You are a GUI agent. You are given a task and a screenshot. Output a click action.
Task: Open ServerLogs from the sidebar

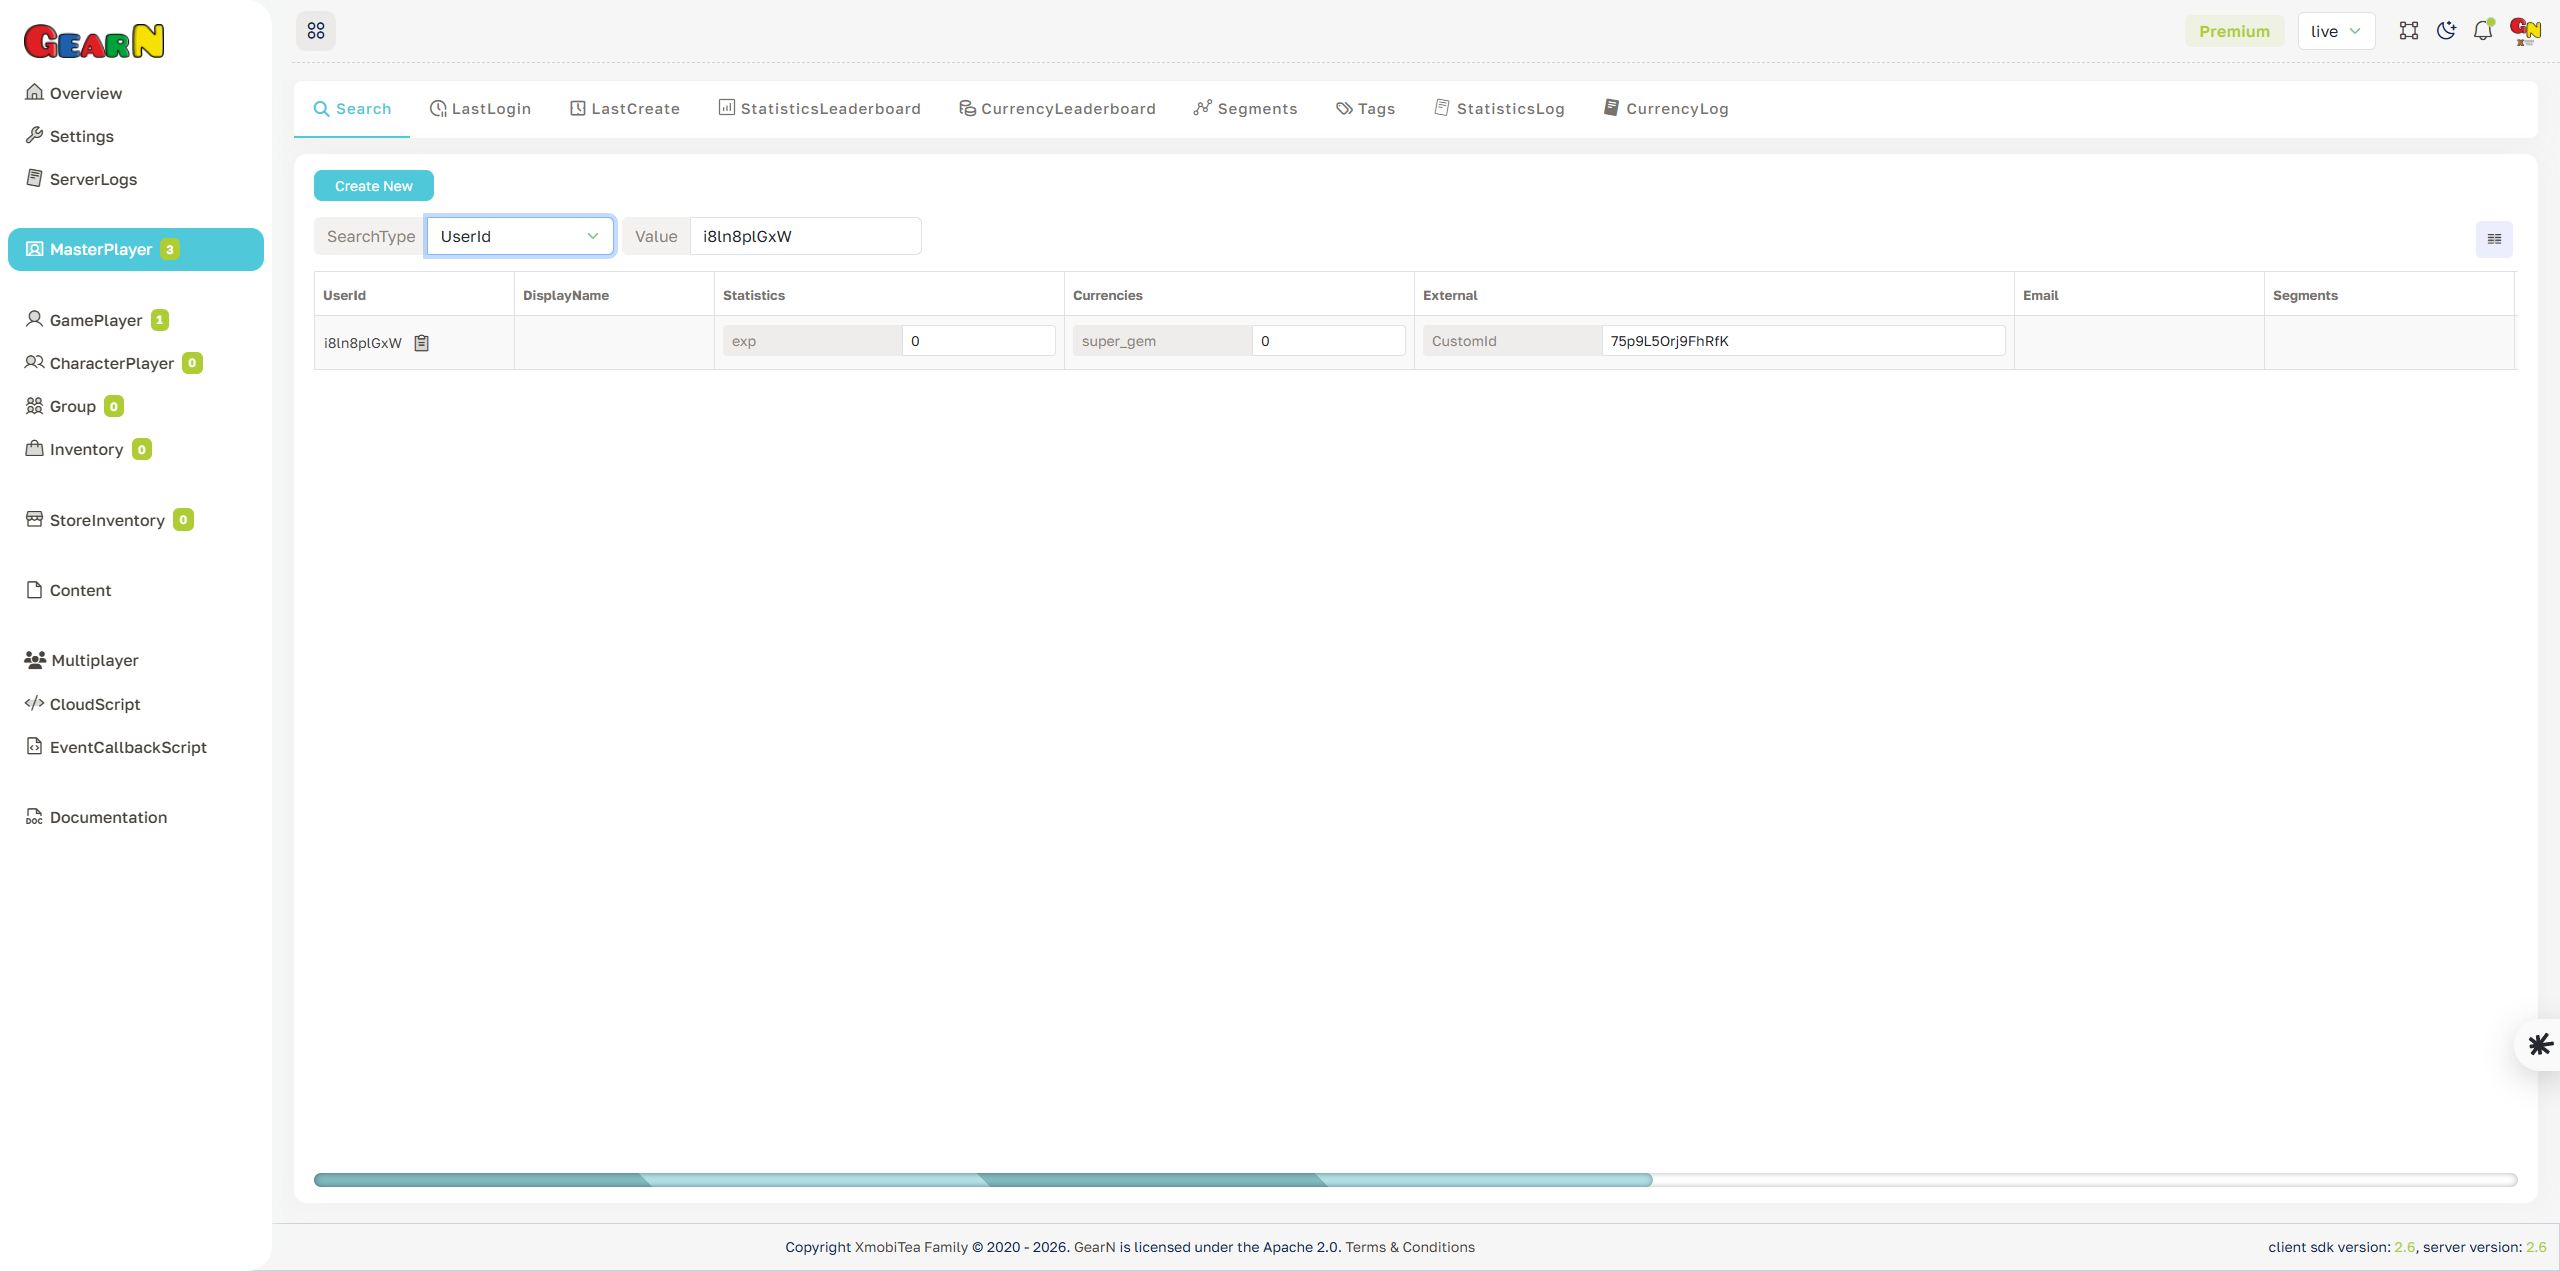[x=93, y=179]
